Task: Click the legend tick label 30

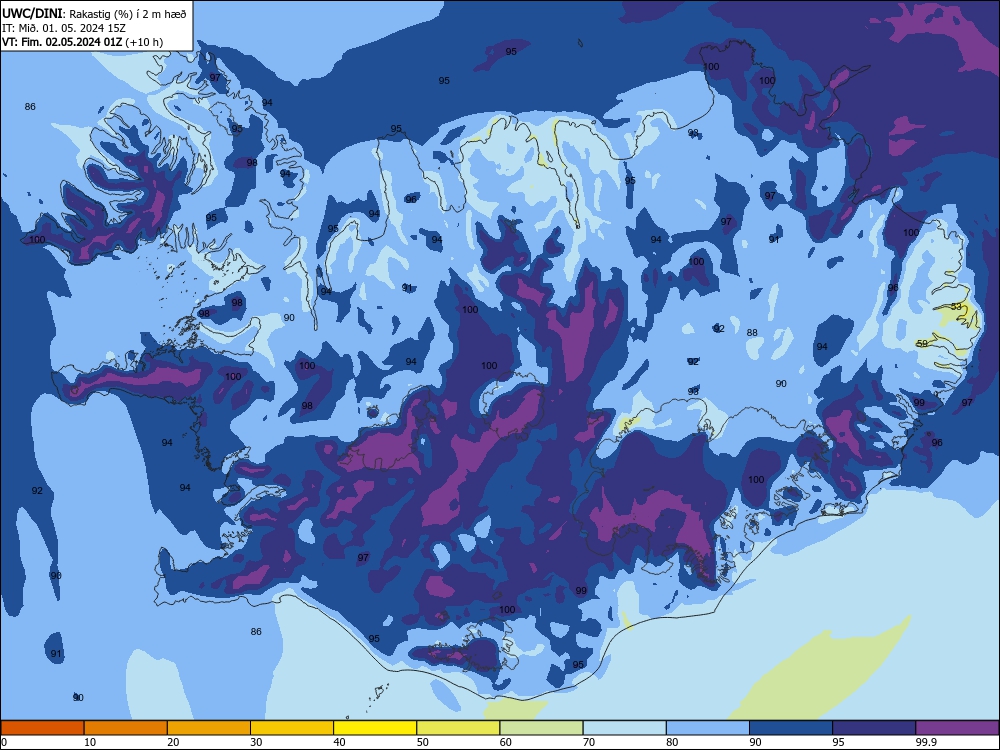Action: pyautogui.click(x=256, y=742)
